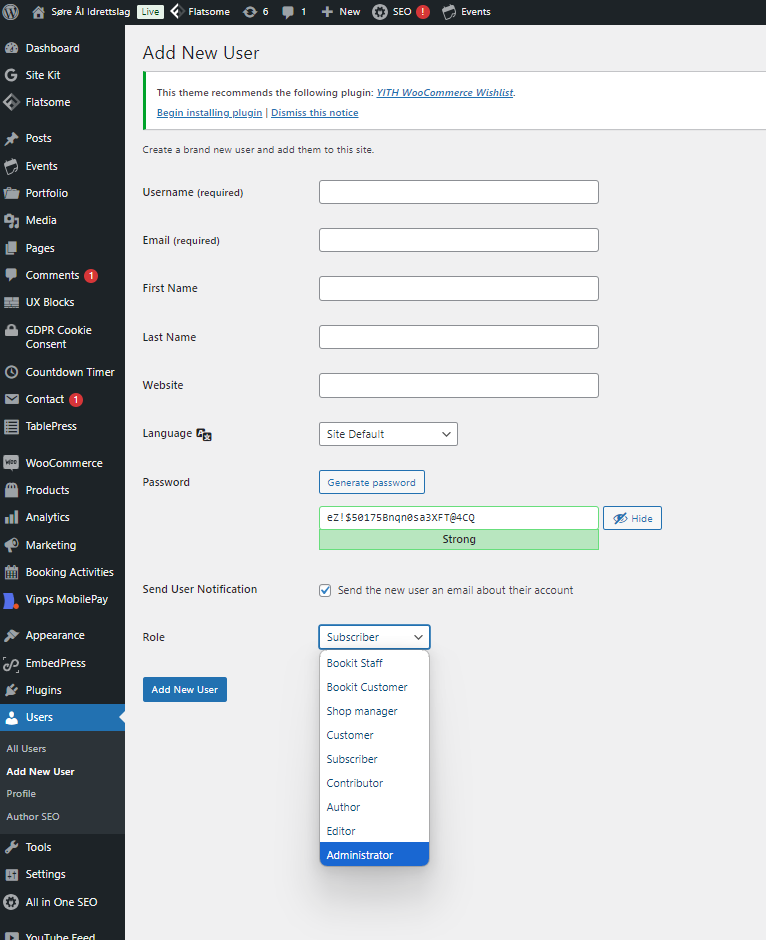This screenshot has height=940, width=766.
Task: Go to Author SEO submenu item
Action: [x=33, y=817]
